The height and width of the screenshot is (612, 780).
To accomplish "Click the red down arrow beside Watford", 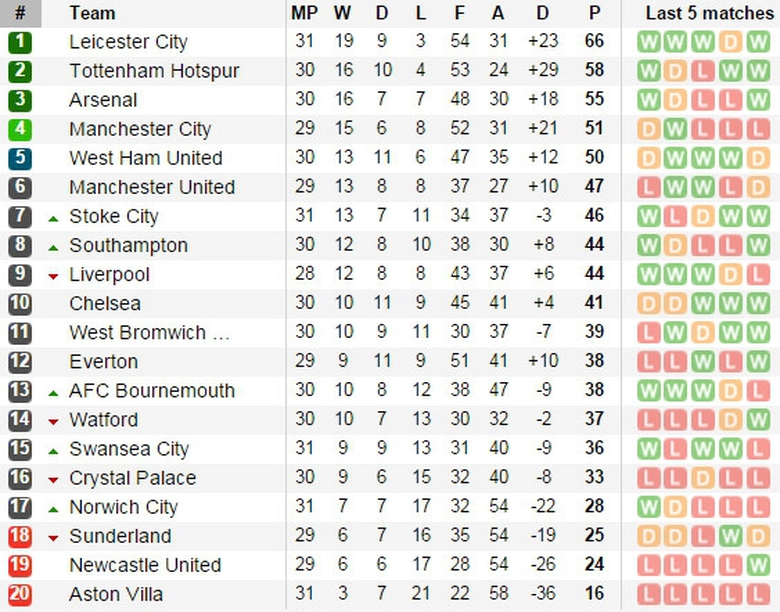I will [x=53, y=421].
